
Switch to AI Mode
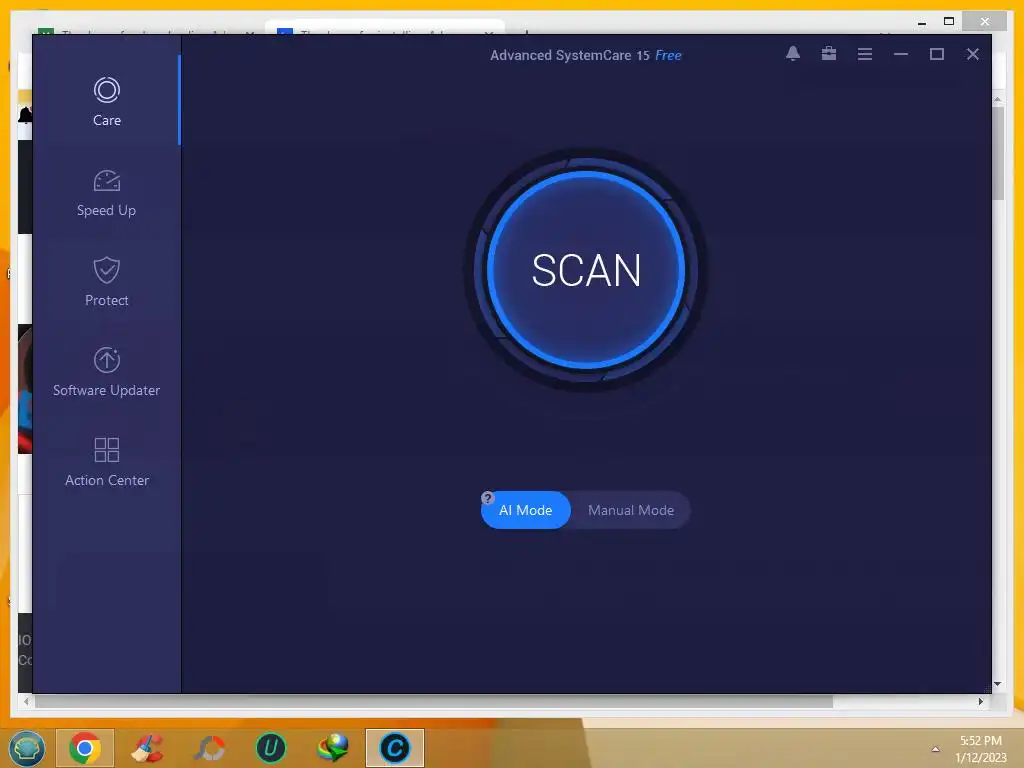(526, 510)
